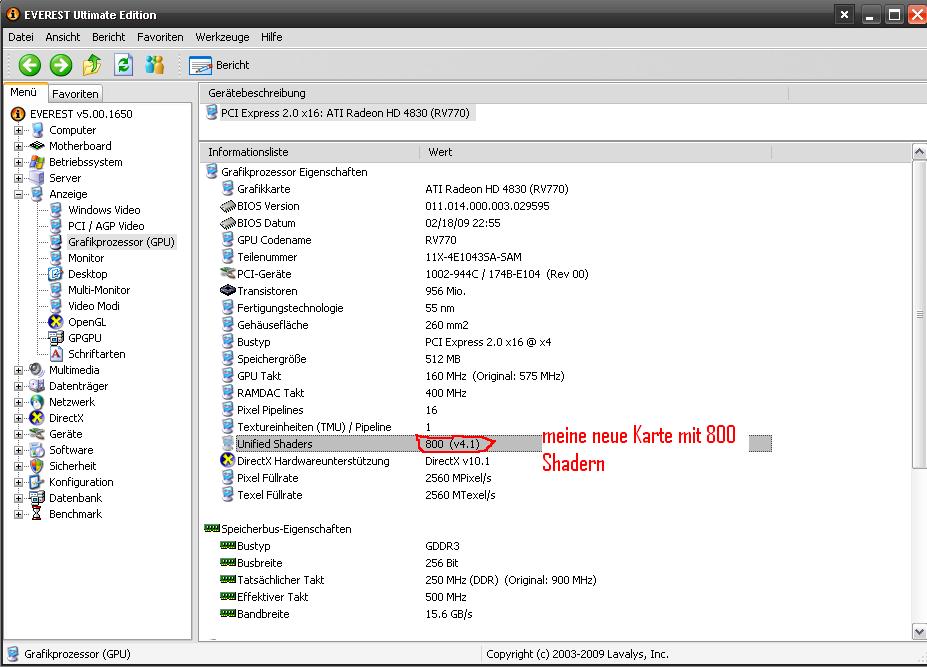Image resolution: width=927 pixels, height=667 pixels.
Task: Select Monitor tree item
Action: coord(86,258)
